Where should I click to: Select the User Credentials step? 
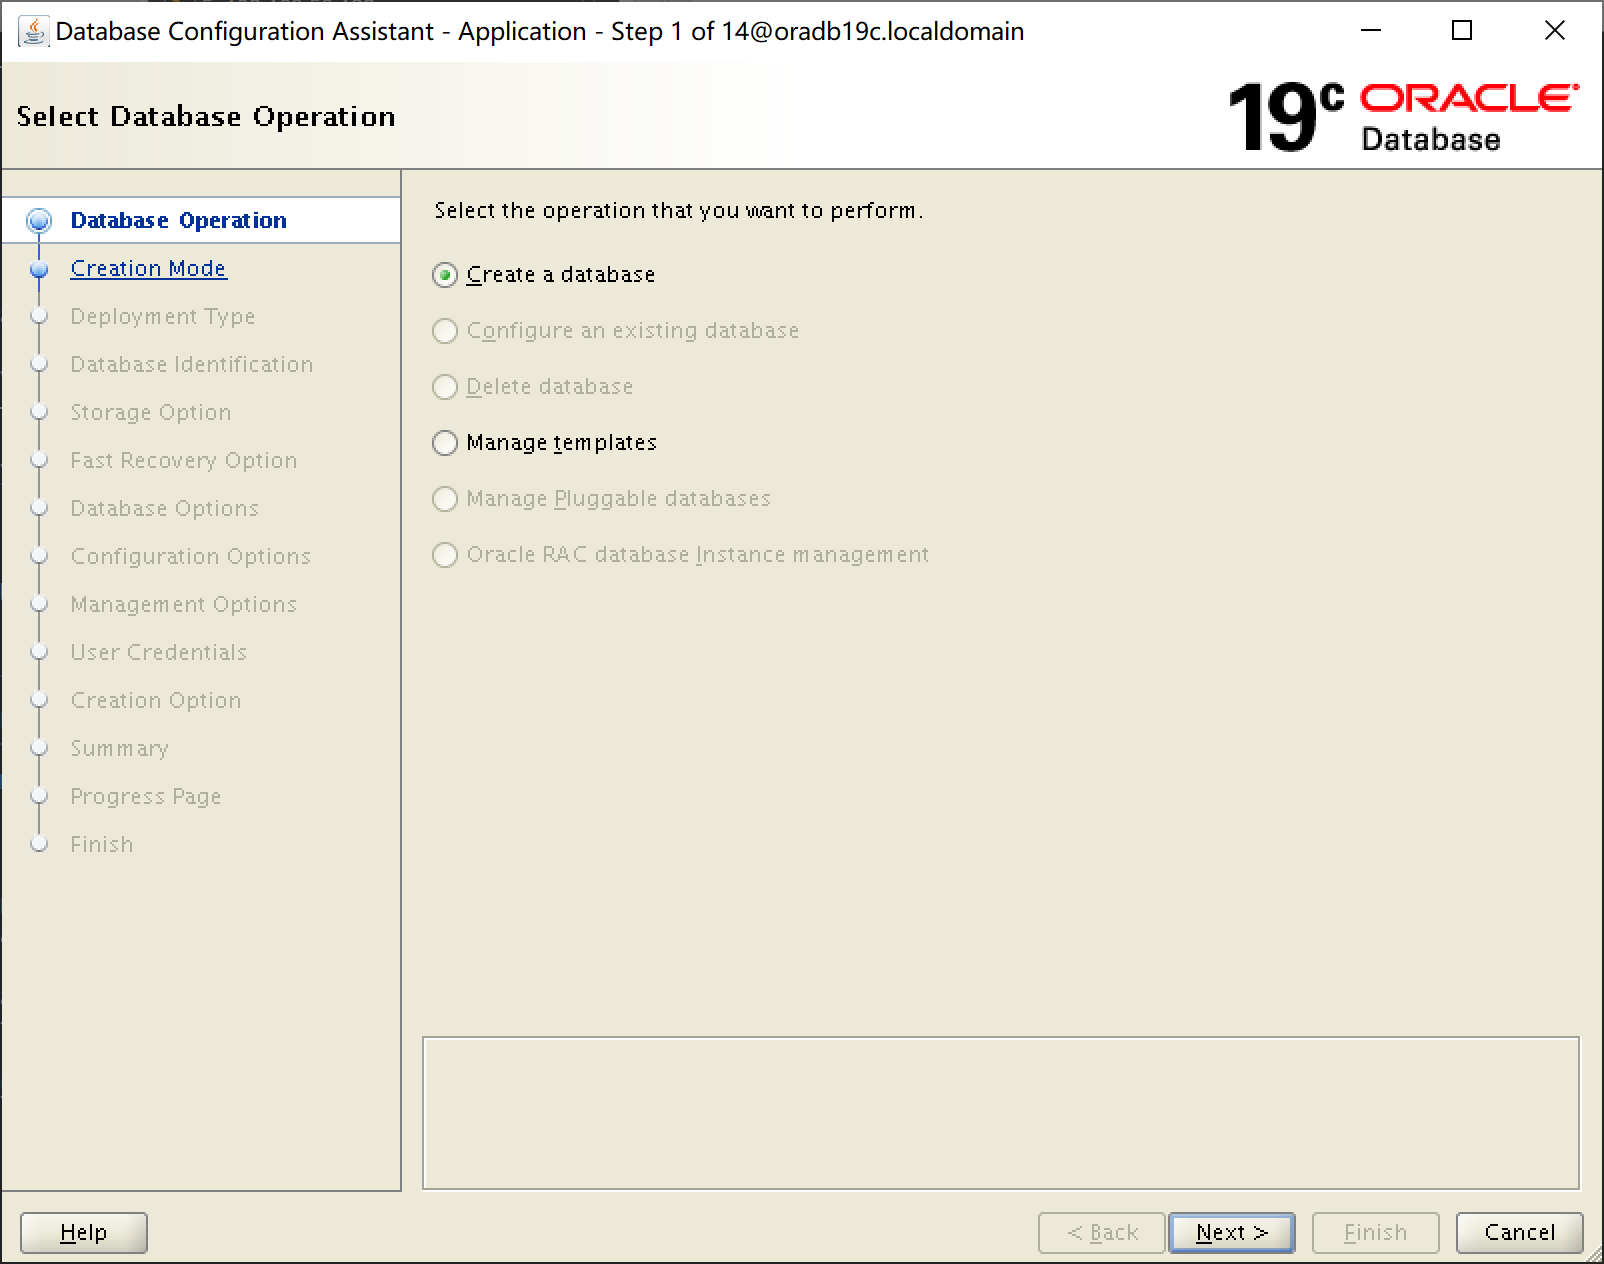click(x=159, y=652)
